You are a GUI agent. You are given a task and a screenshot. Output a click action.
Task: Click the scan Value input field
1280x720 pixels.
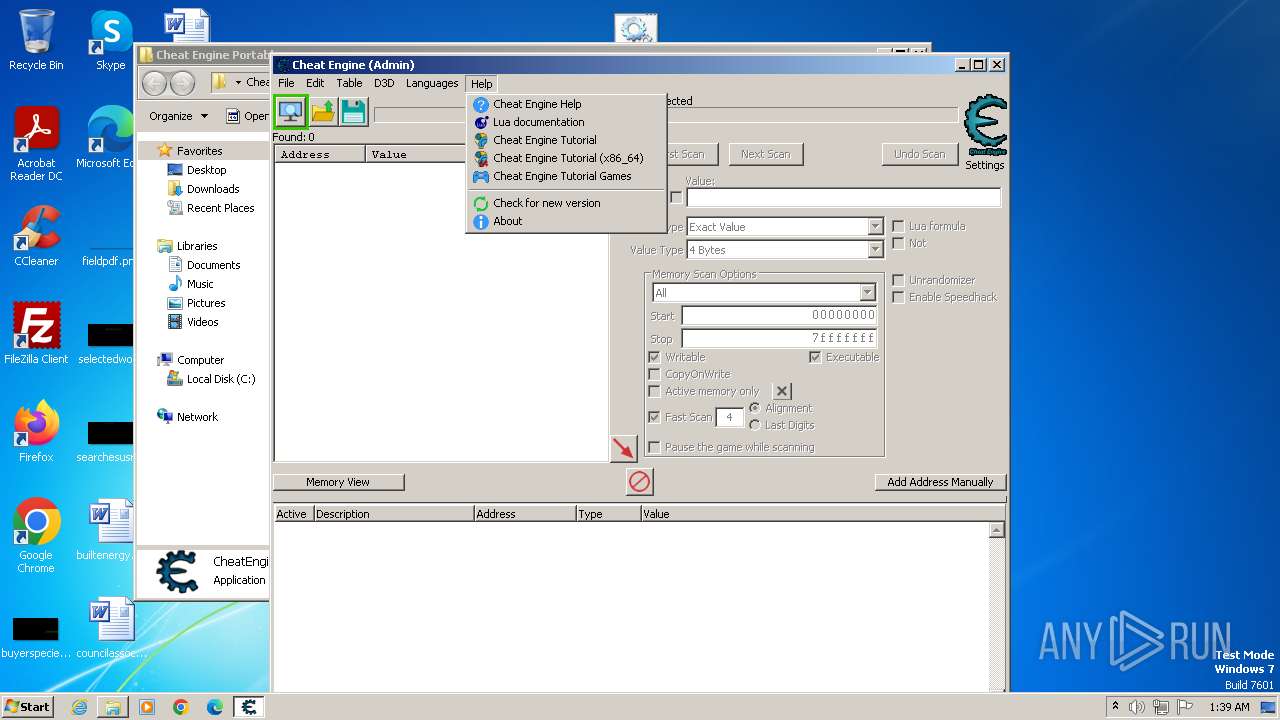(x=843, y=198)
